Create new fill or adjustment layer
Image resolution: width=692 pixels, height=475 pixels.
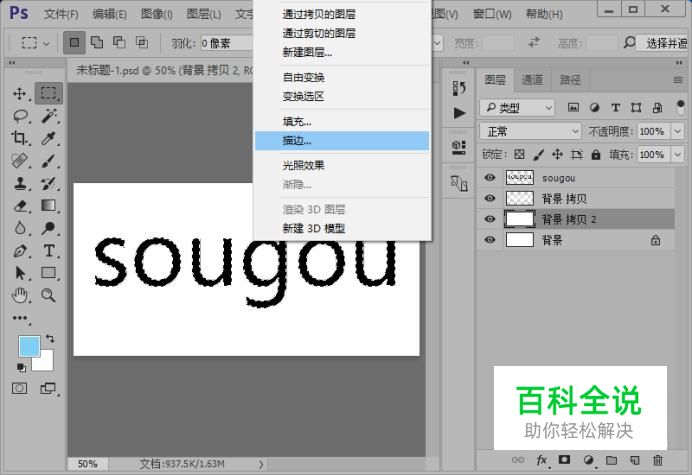[x=588, y=460]
